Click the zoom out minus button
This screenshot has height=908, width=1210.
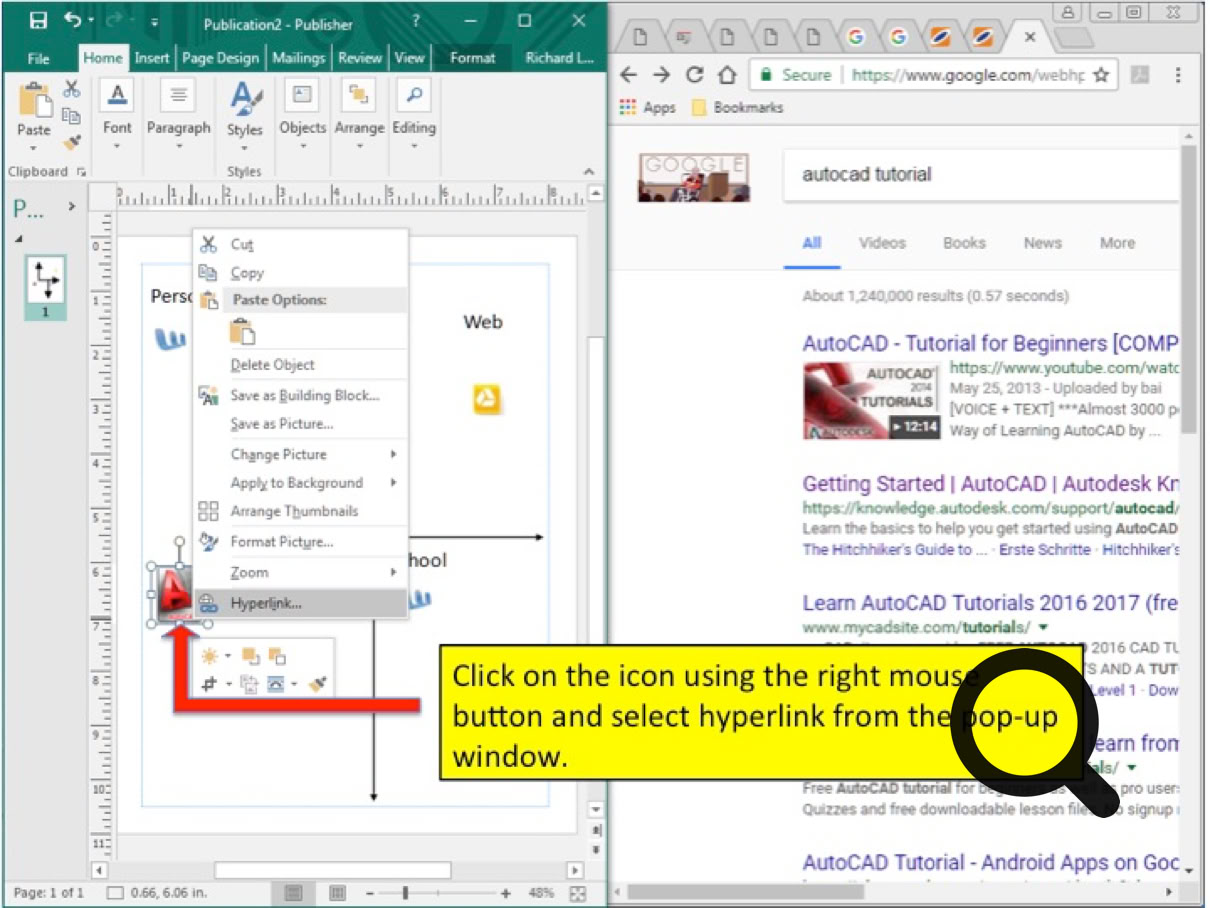pyautogui.click(x=370, y=893)
